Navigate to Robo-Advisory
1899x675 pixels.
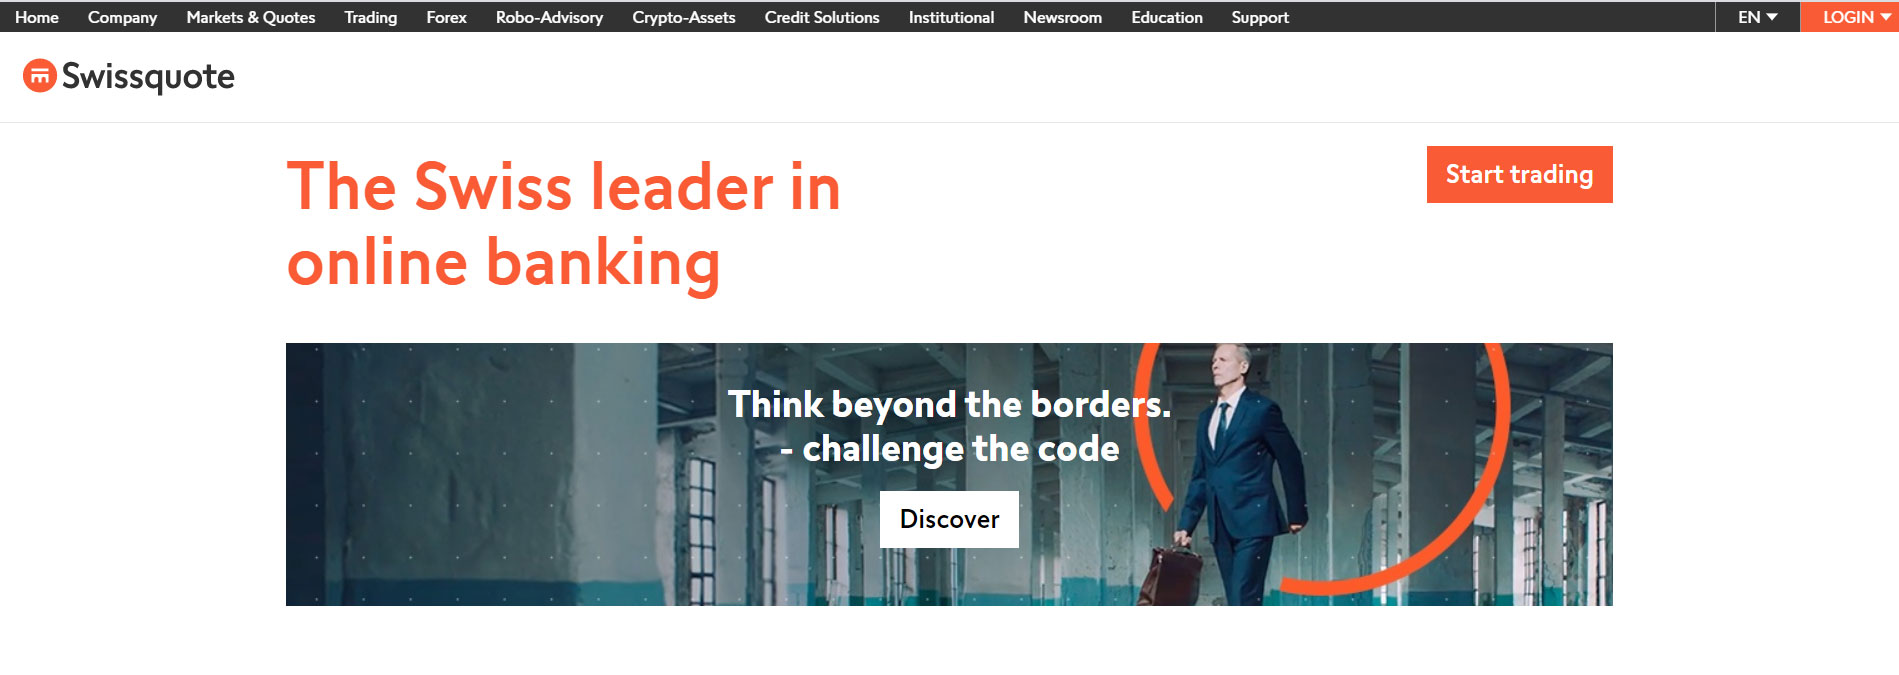pyautogui.click(x=549, y=17)
